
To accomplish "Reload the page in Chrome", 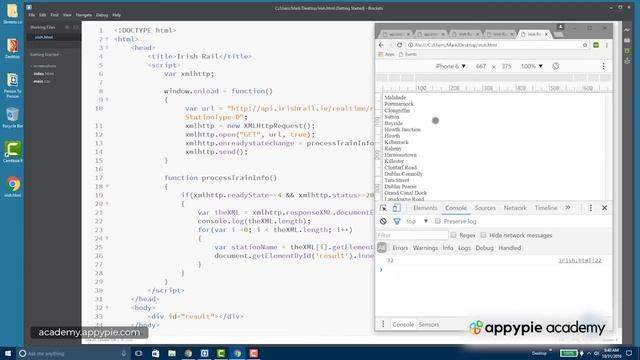I will tap(400, 45).
